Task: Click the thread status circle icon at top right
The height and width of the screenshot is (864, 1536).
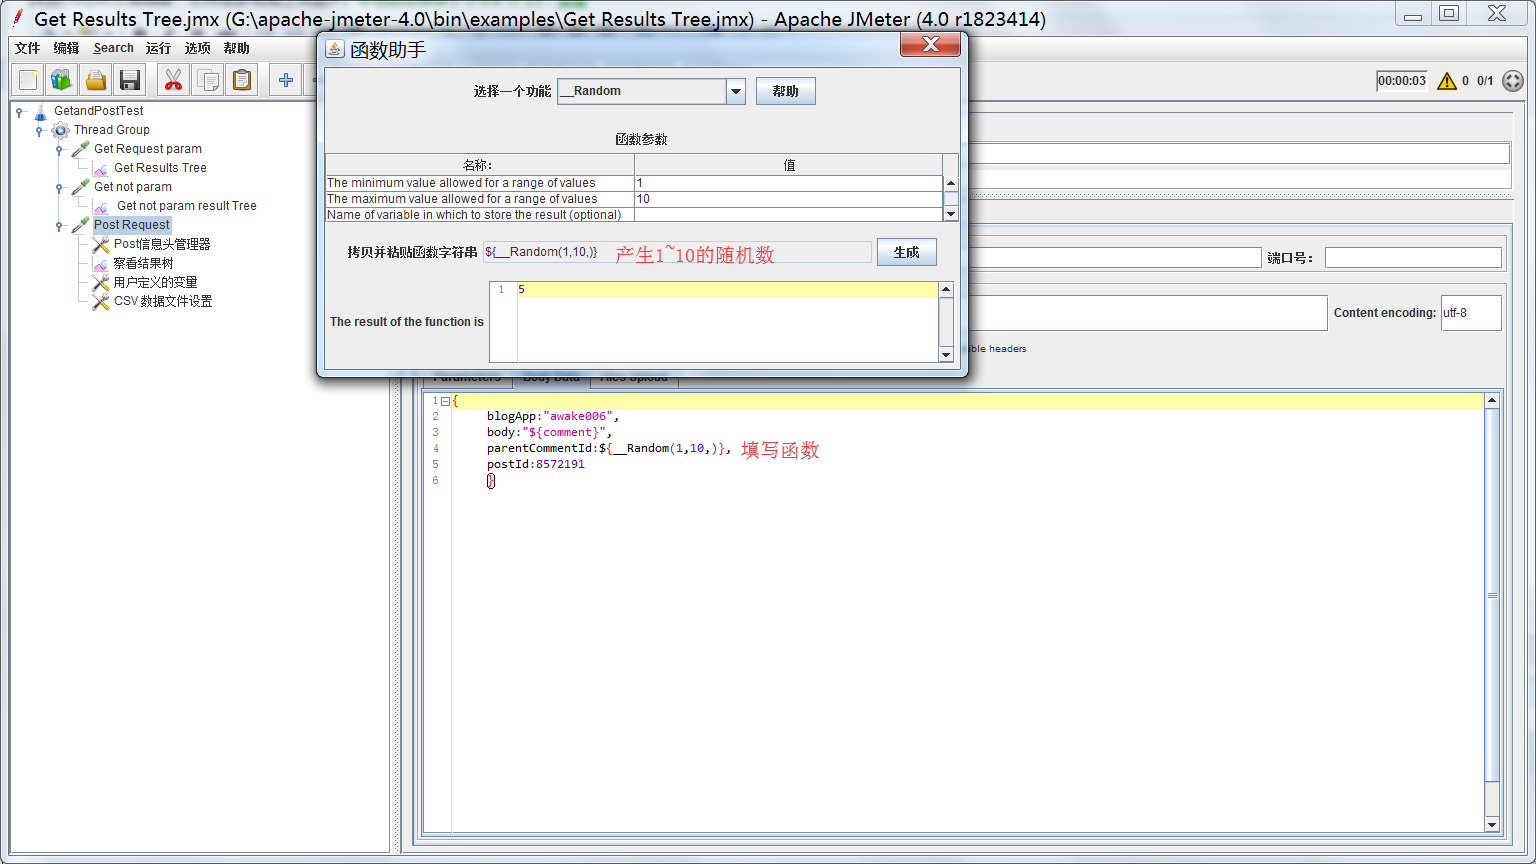Action: (x=1513, y=81)
